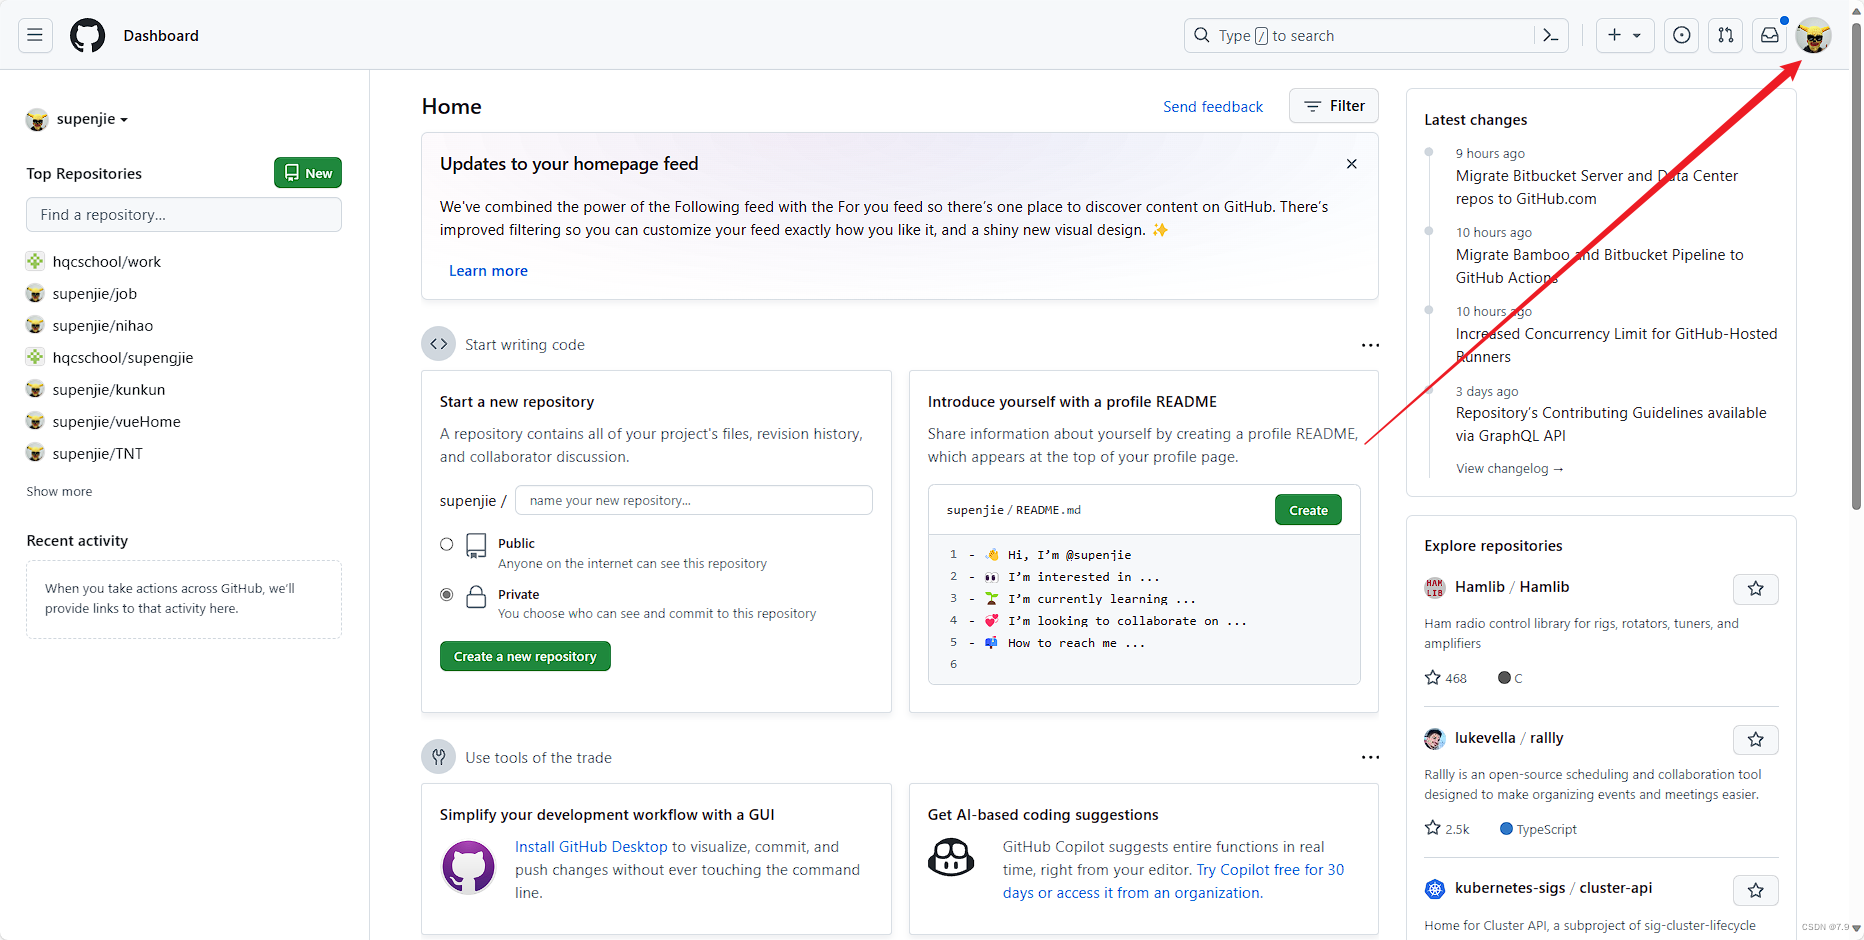Select the Private repository radio option
This screenshot has width=1864, height=940.
(447, 595)
